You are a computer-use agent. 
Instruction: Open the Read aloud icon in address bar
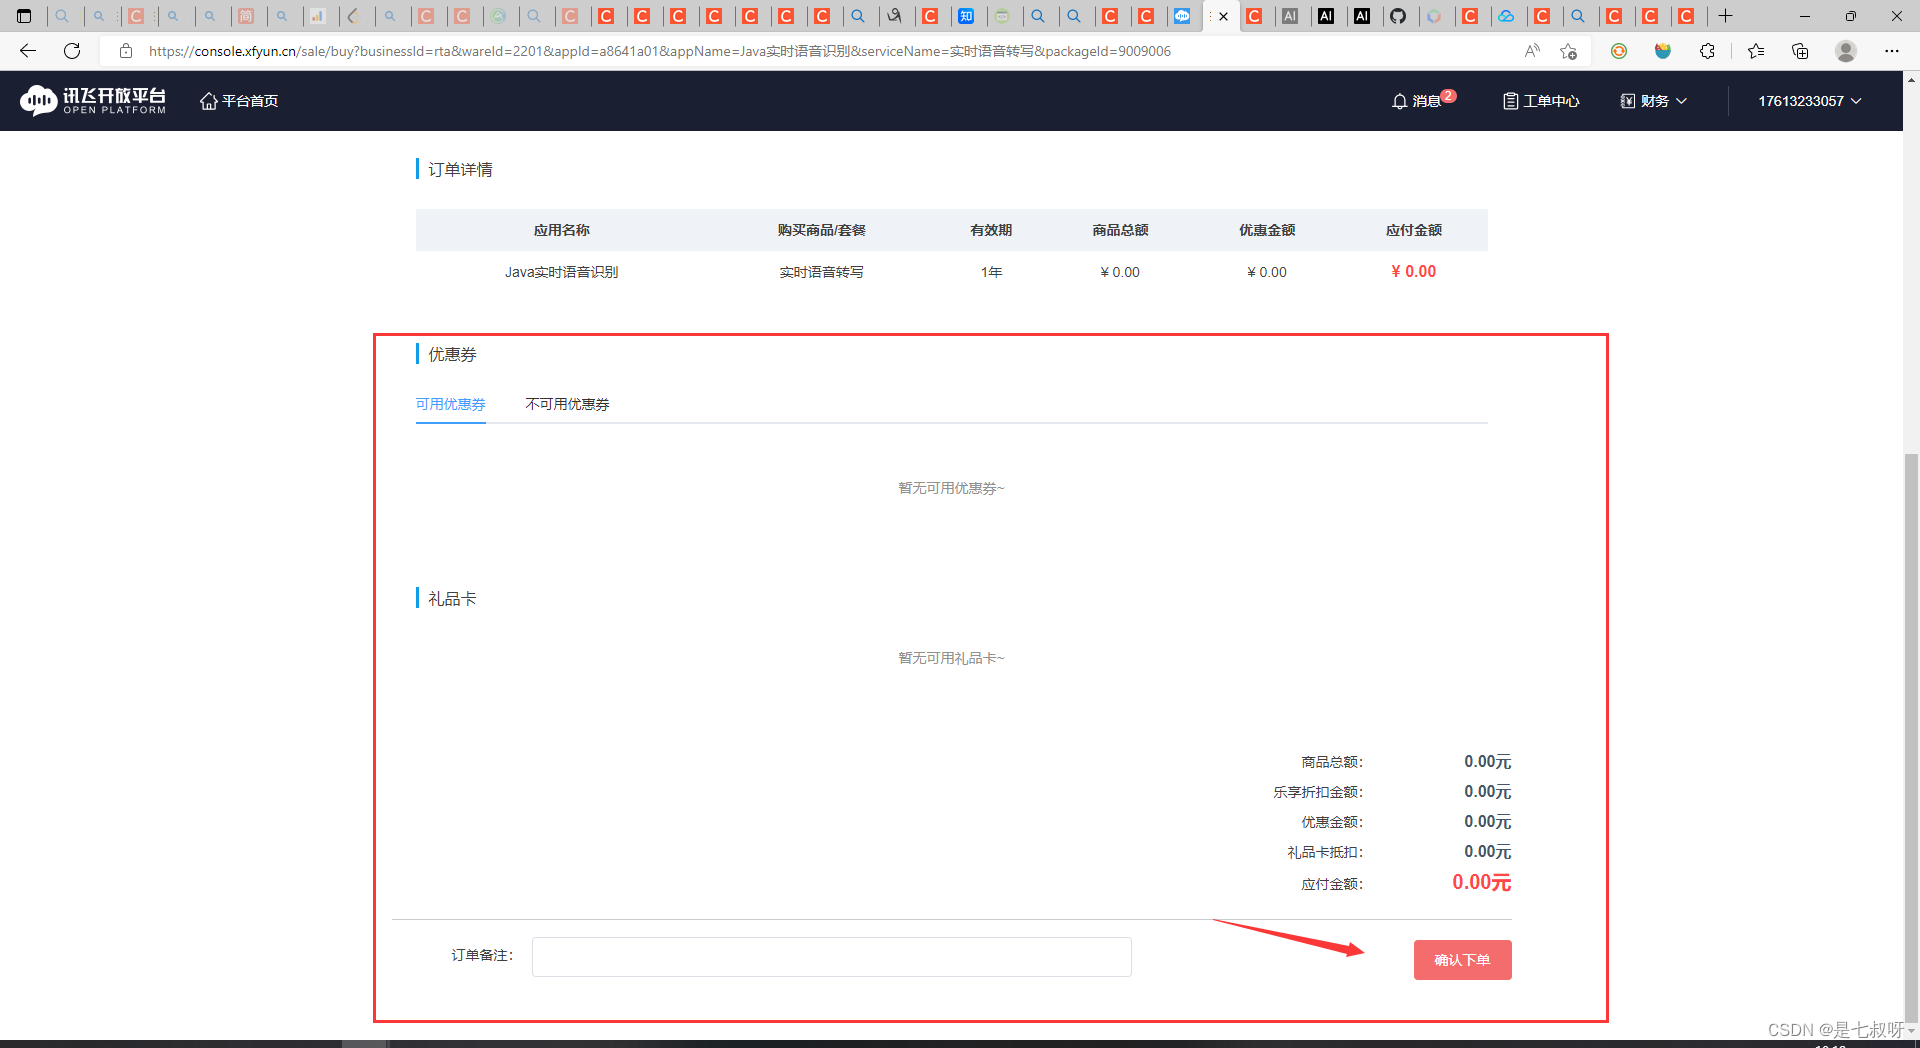[1532, 51]
